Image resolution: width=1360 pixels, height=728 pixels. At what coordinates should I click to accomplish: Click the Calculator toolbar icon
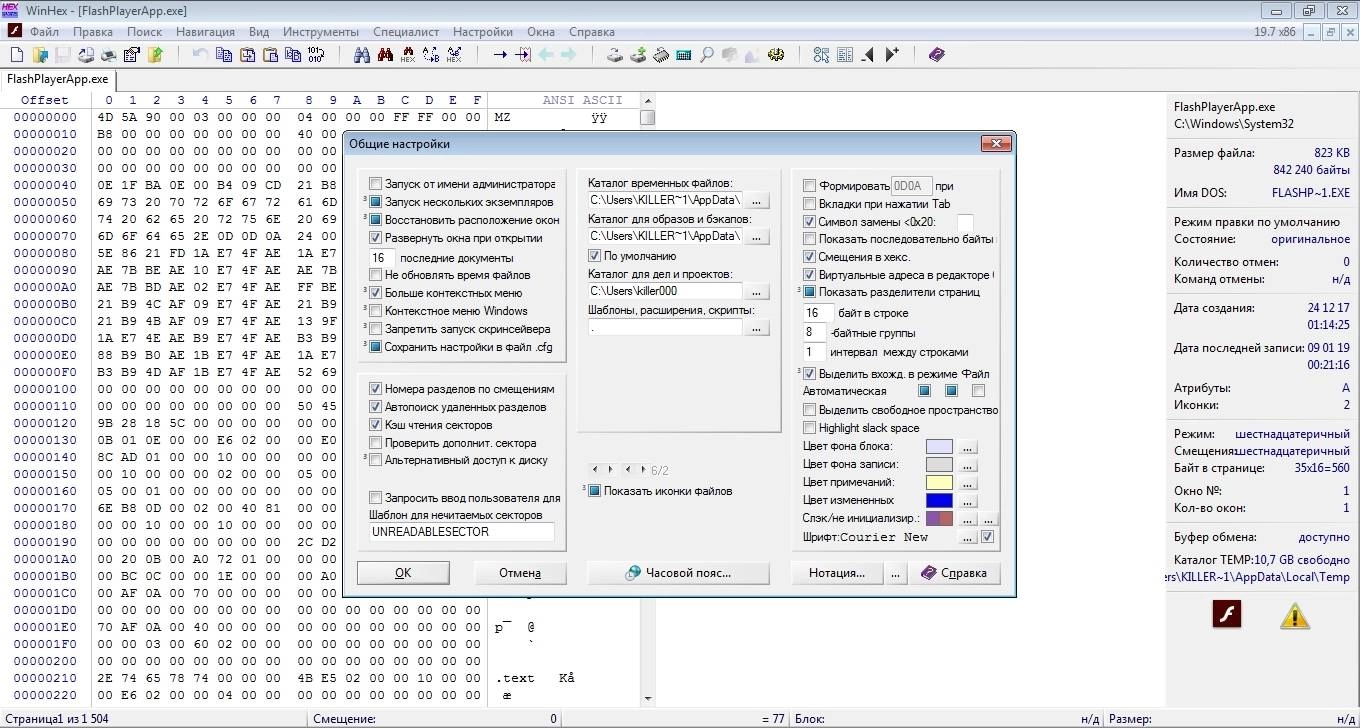(684, 55)
